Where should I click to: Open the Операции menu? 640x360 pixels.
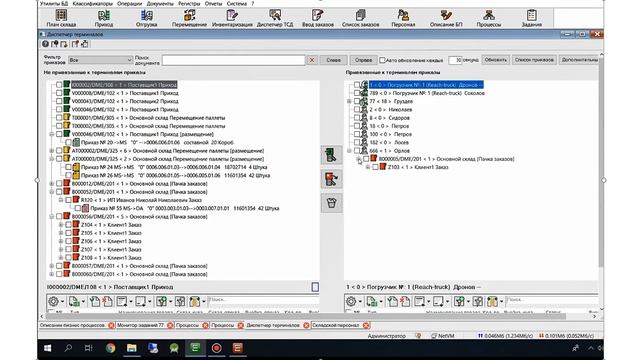(x=129, y=4)
